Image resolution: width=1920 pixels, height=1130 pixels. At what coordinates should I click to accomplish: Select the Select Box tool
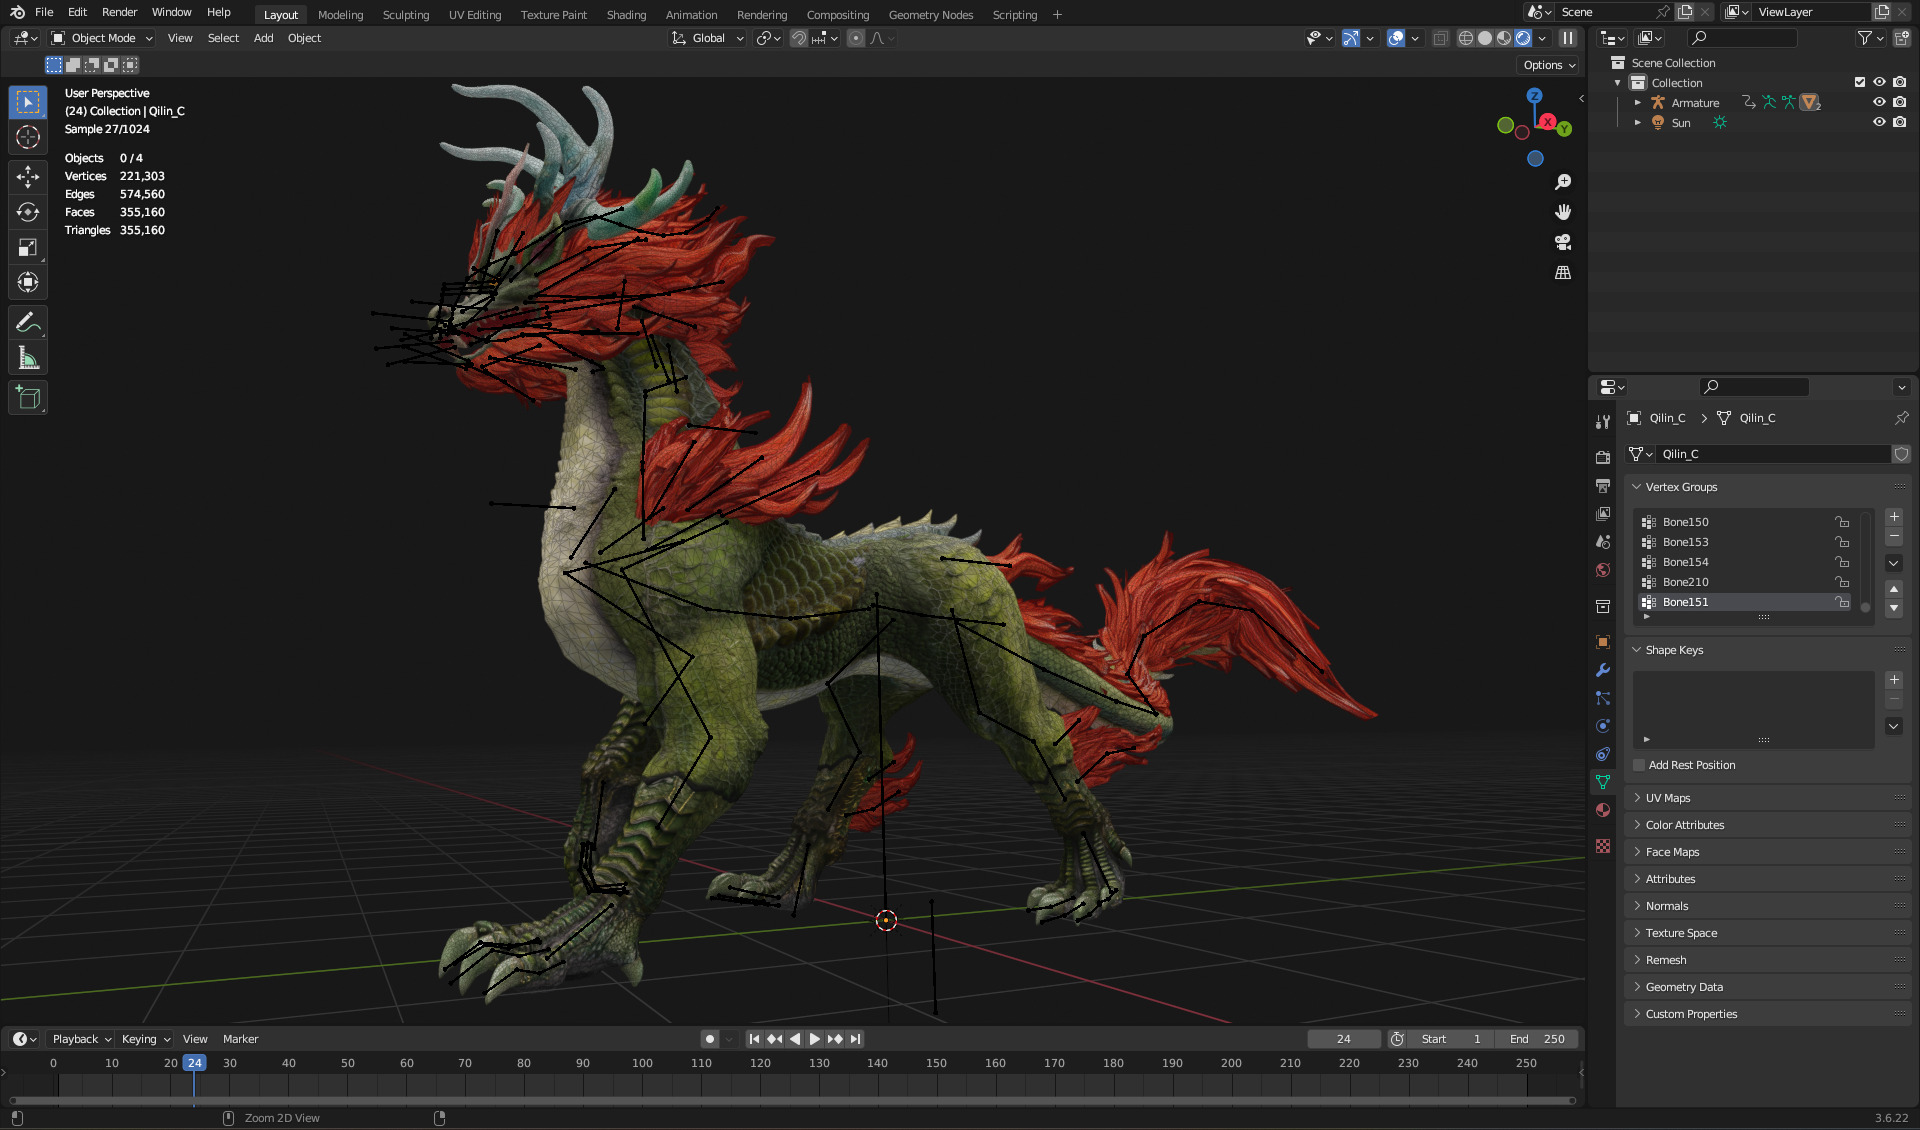28,102
